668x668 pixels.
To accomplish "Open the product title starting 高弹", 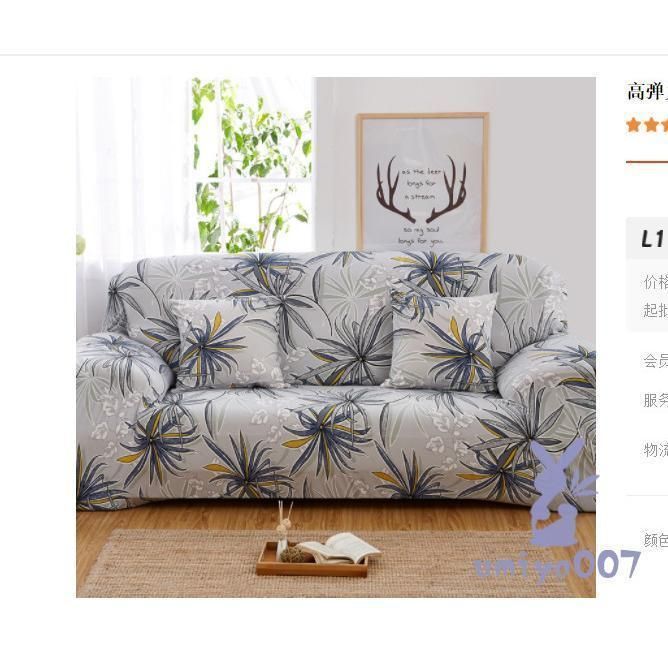I will (647, 92).
